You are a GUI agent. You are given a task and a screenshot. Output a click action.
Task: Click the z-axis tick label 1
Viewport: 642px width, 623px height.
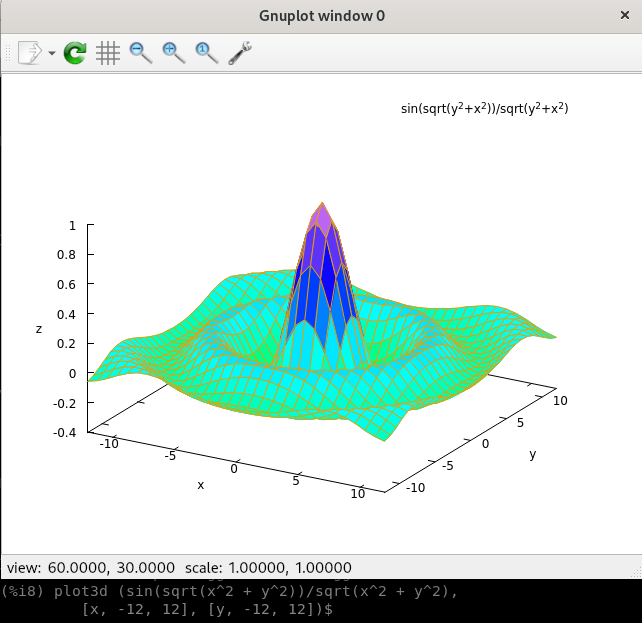click(72, 226)
